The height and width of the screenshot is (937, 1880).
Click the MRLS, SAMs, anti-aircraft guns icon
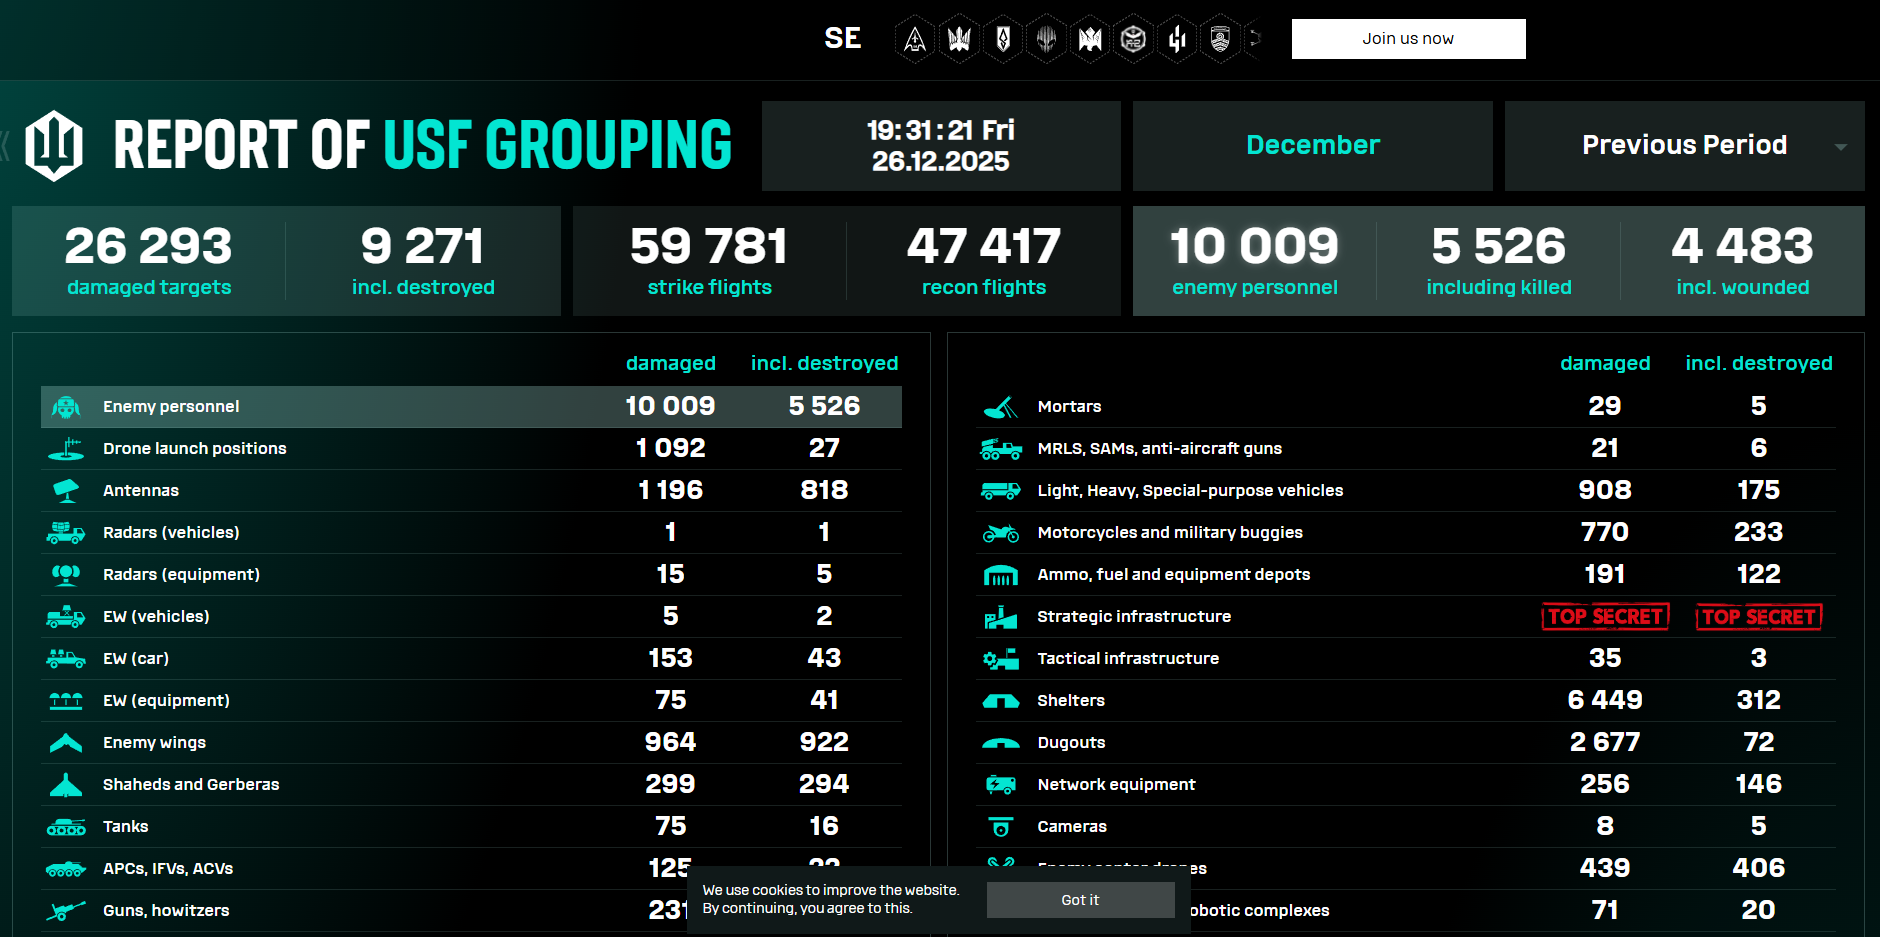1001,449
